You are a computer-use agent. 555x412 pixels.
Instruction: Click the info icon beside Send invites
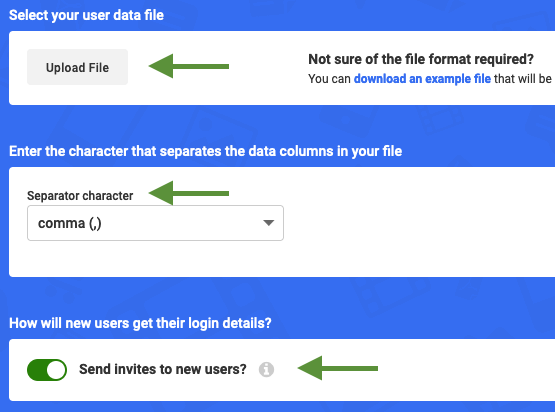tap(266, 370)
